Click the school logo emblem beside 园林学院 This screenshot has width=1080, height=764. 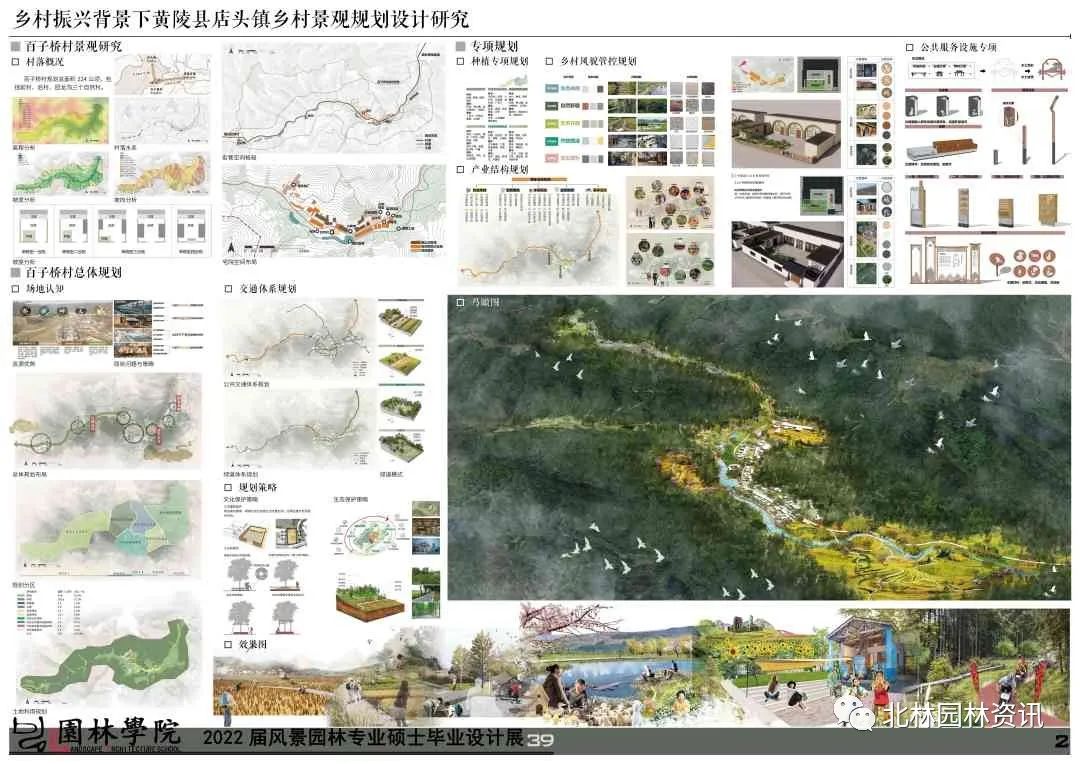point(30,736)
